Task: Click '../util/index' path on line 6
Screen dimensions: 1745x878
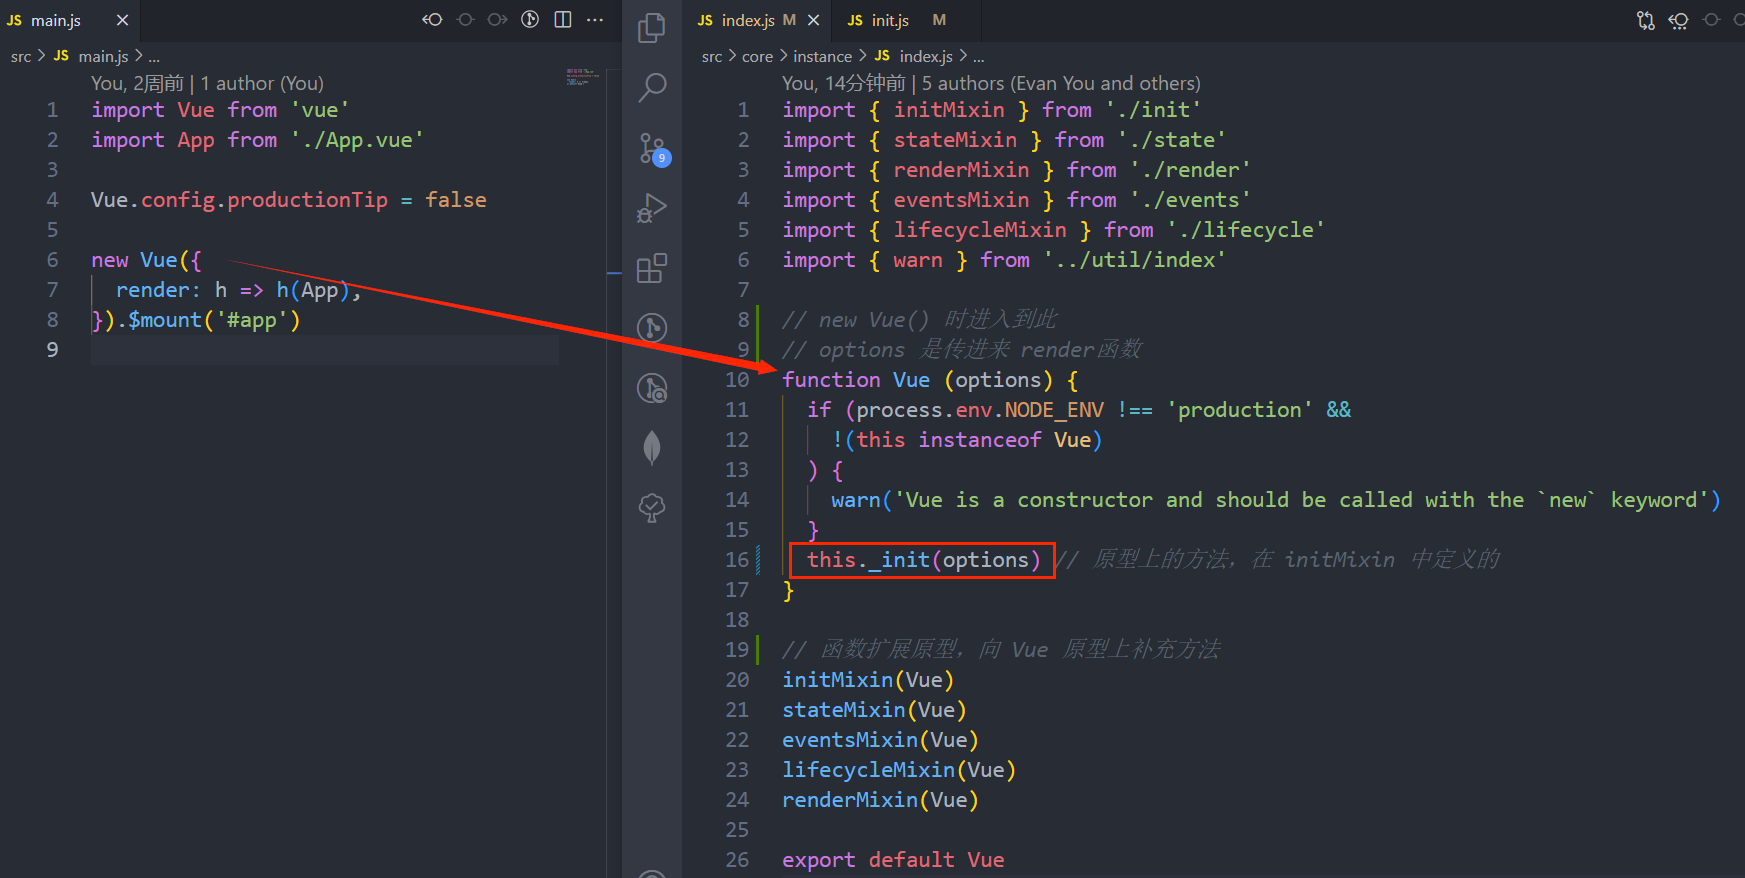Action: click(x=1134, y=260)
